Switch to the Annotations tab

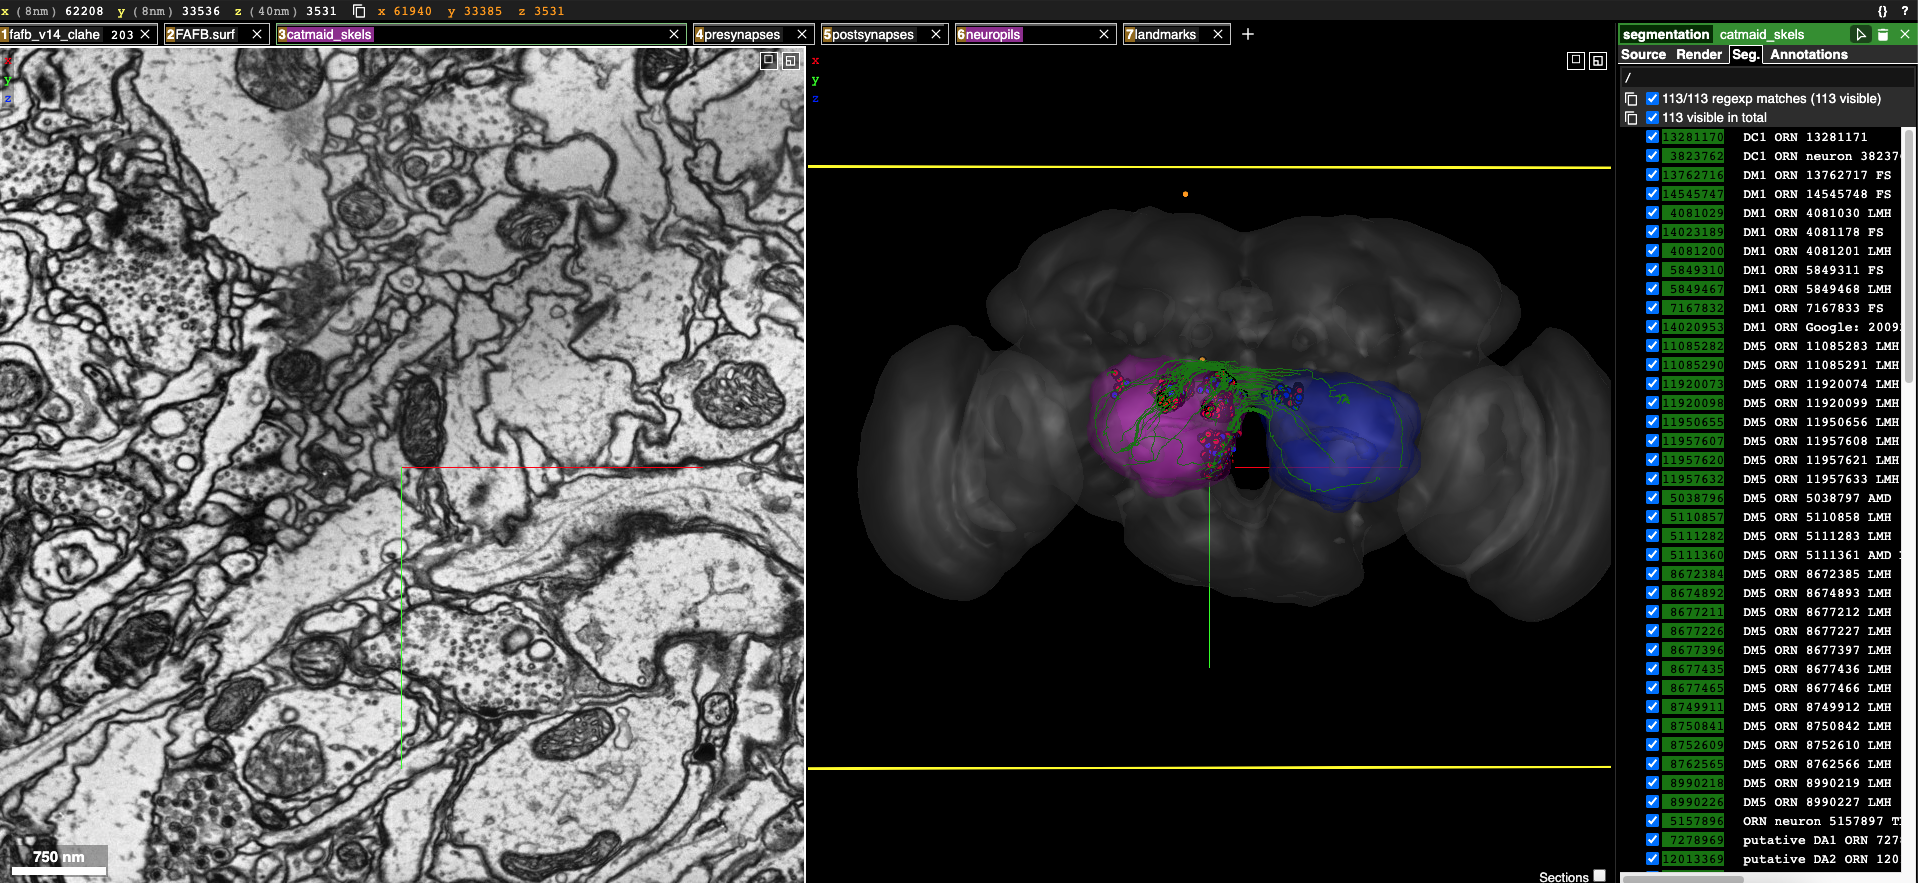coord(1808,55)
